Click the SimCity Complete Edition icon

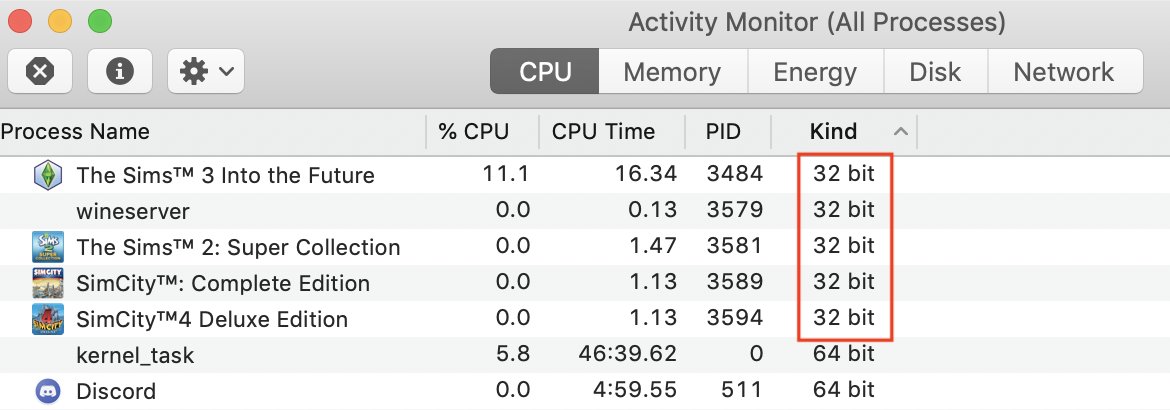point(47,283)
